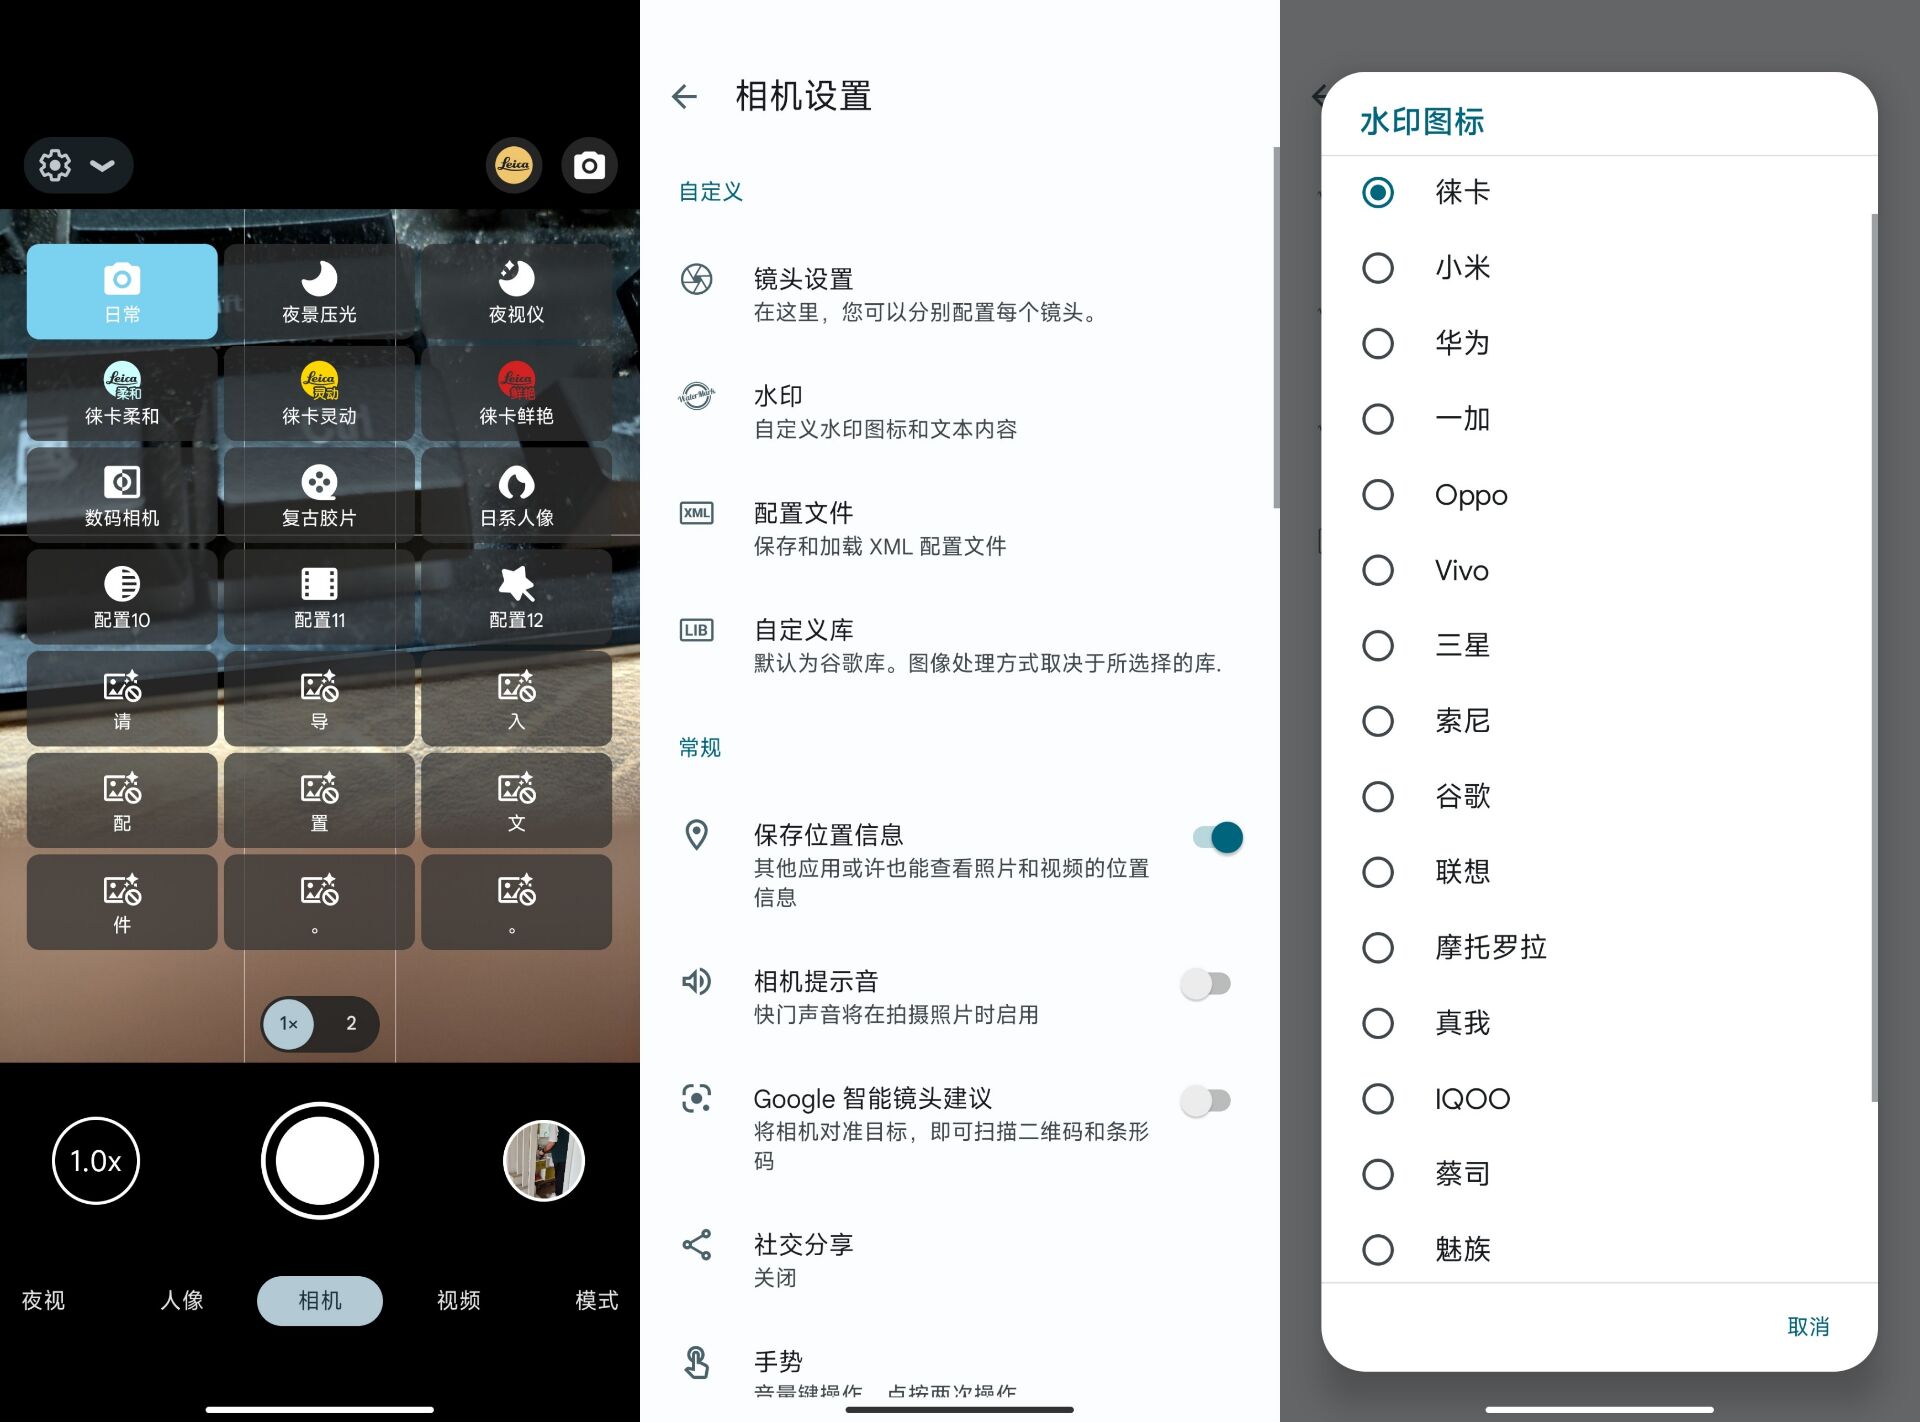Select 华为 watermark icon option
This screenshot has height=1422, width=1920.
[1374, 341]
